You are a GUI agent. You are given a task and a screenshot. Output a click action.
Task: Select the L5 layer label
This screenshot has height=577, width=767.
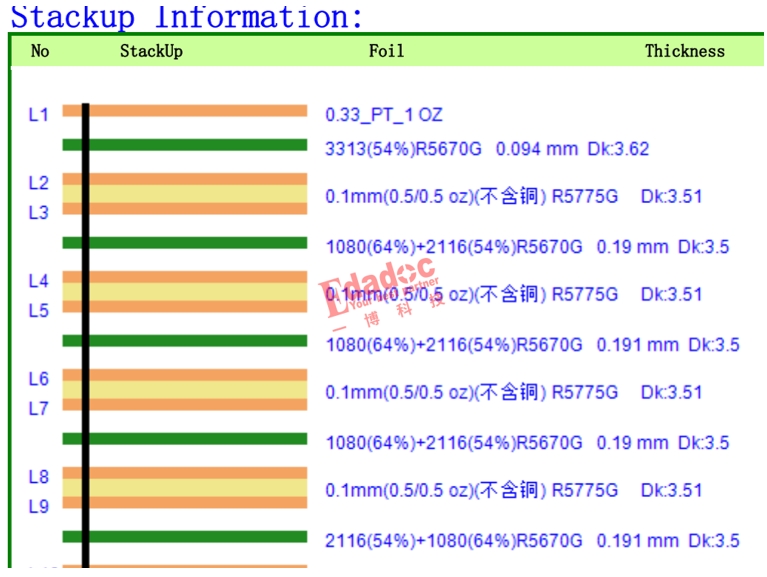(39, 311)
